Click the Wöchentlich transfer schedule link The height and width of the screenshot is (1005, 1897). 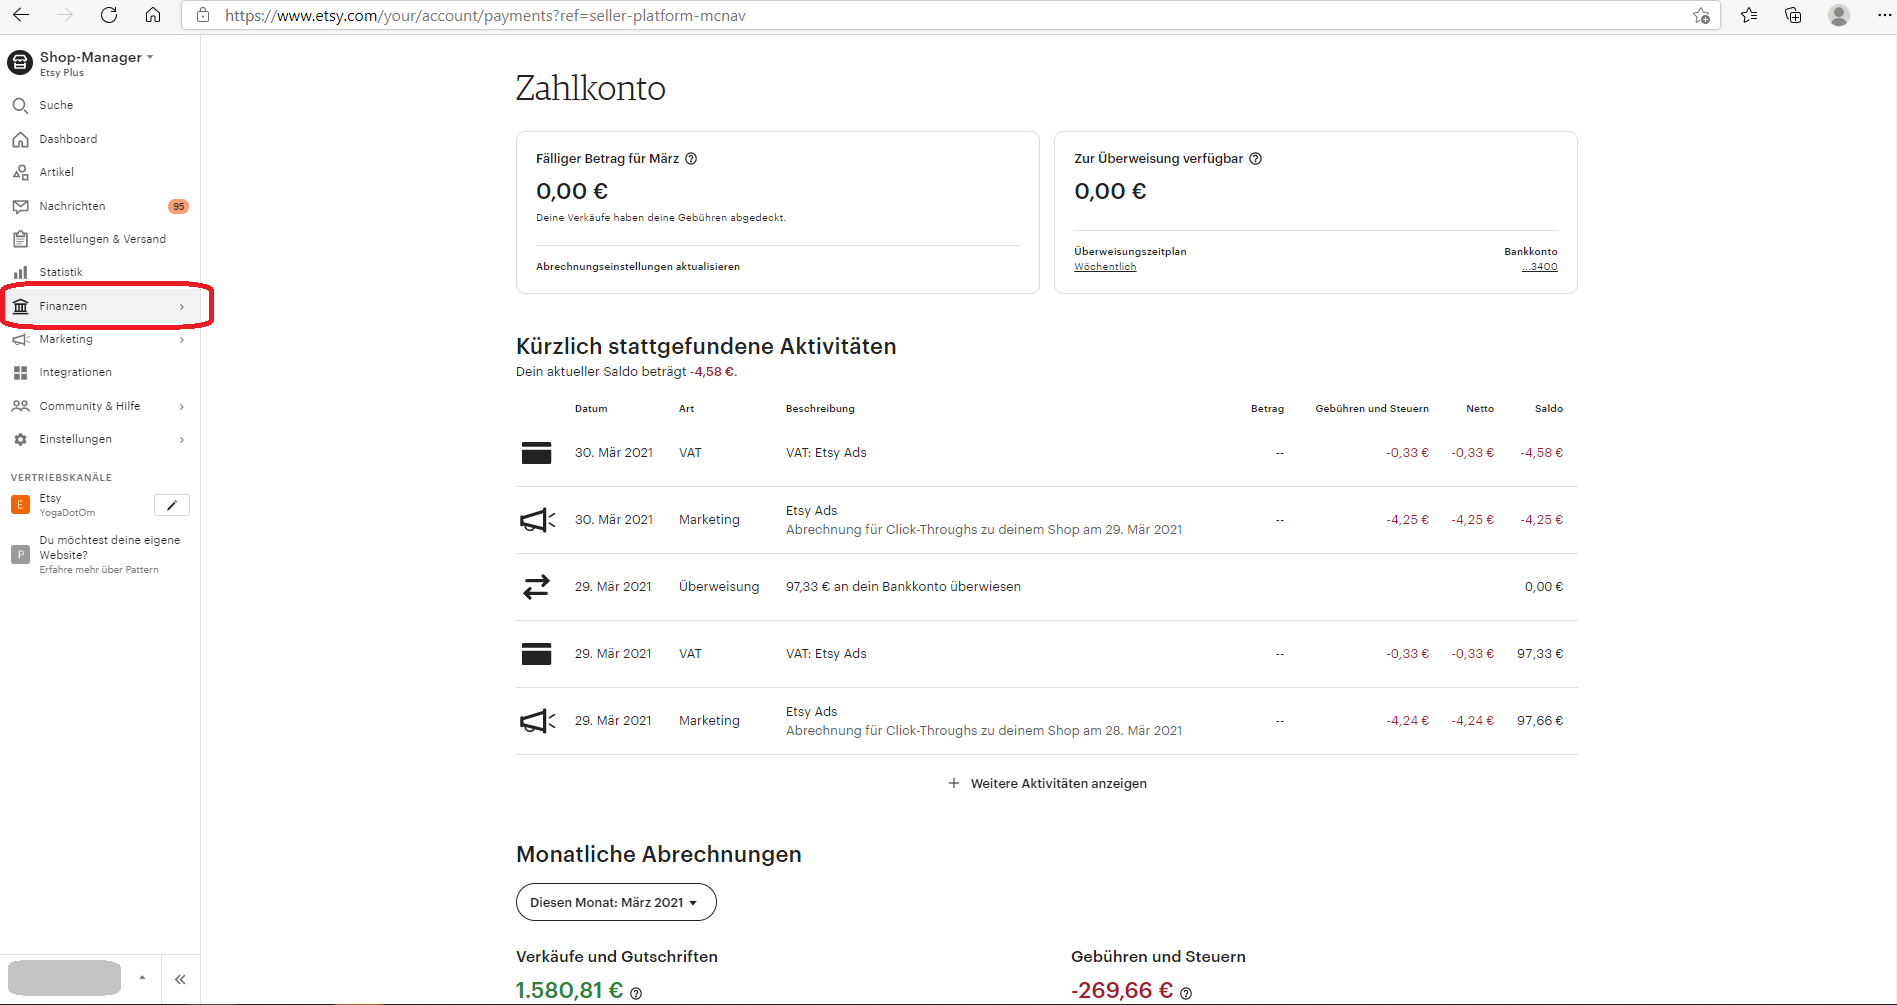(1105, 267)
